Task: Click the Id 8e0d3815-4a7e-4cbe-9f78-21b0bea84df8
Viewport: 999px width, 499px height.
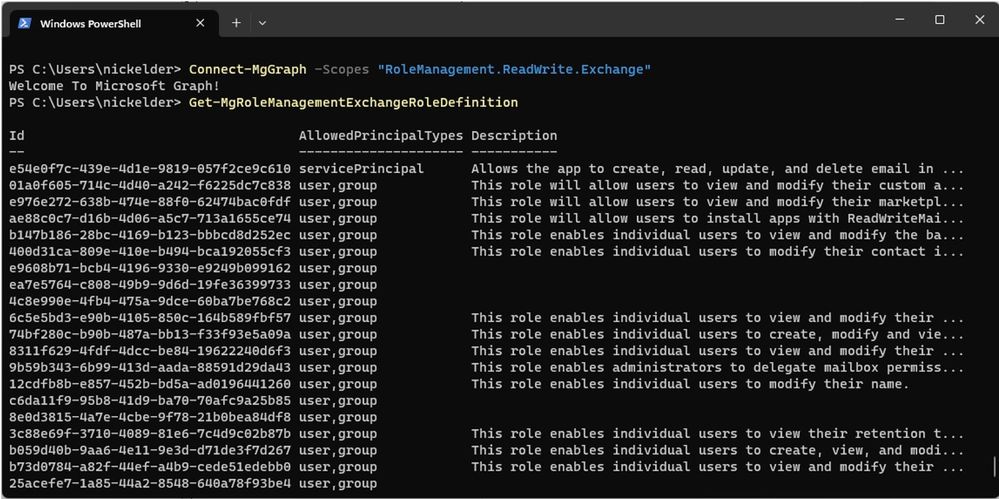Action: 150,417
